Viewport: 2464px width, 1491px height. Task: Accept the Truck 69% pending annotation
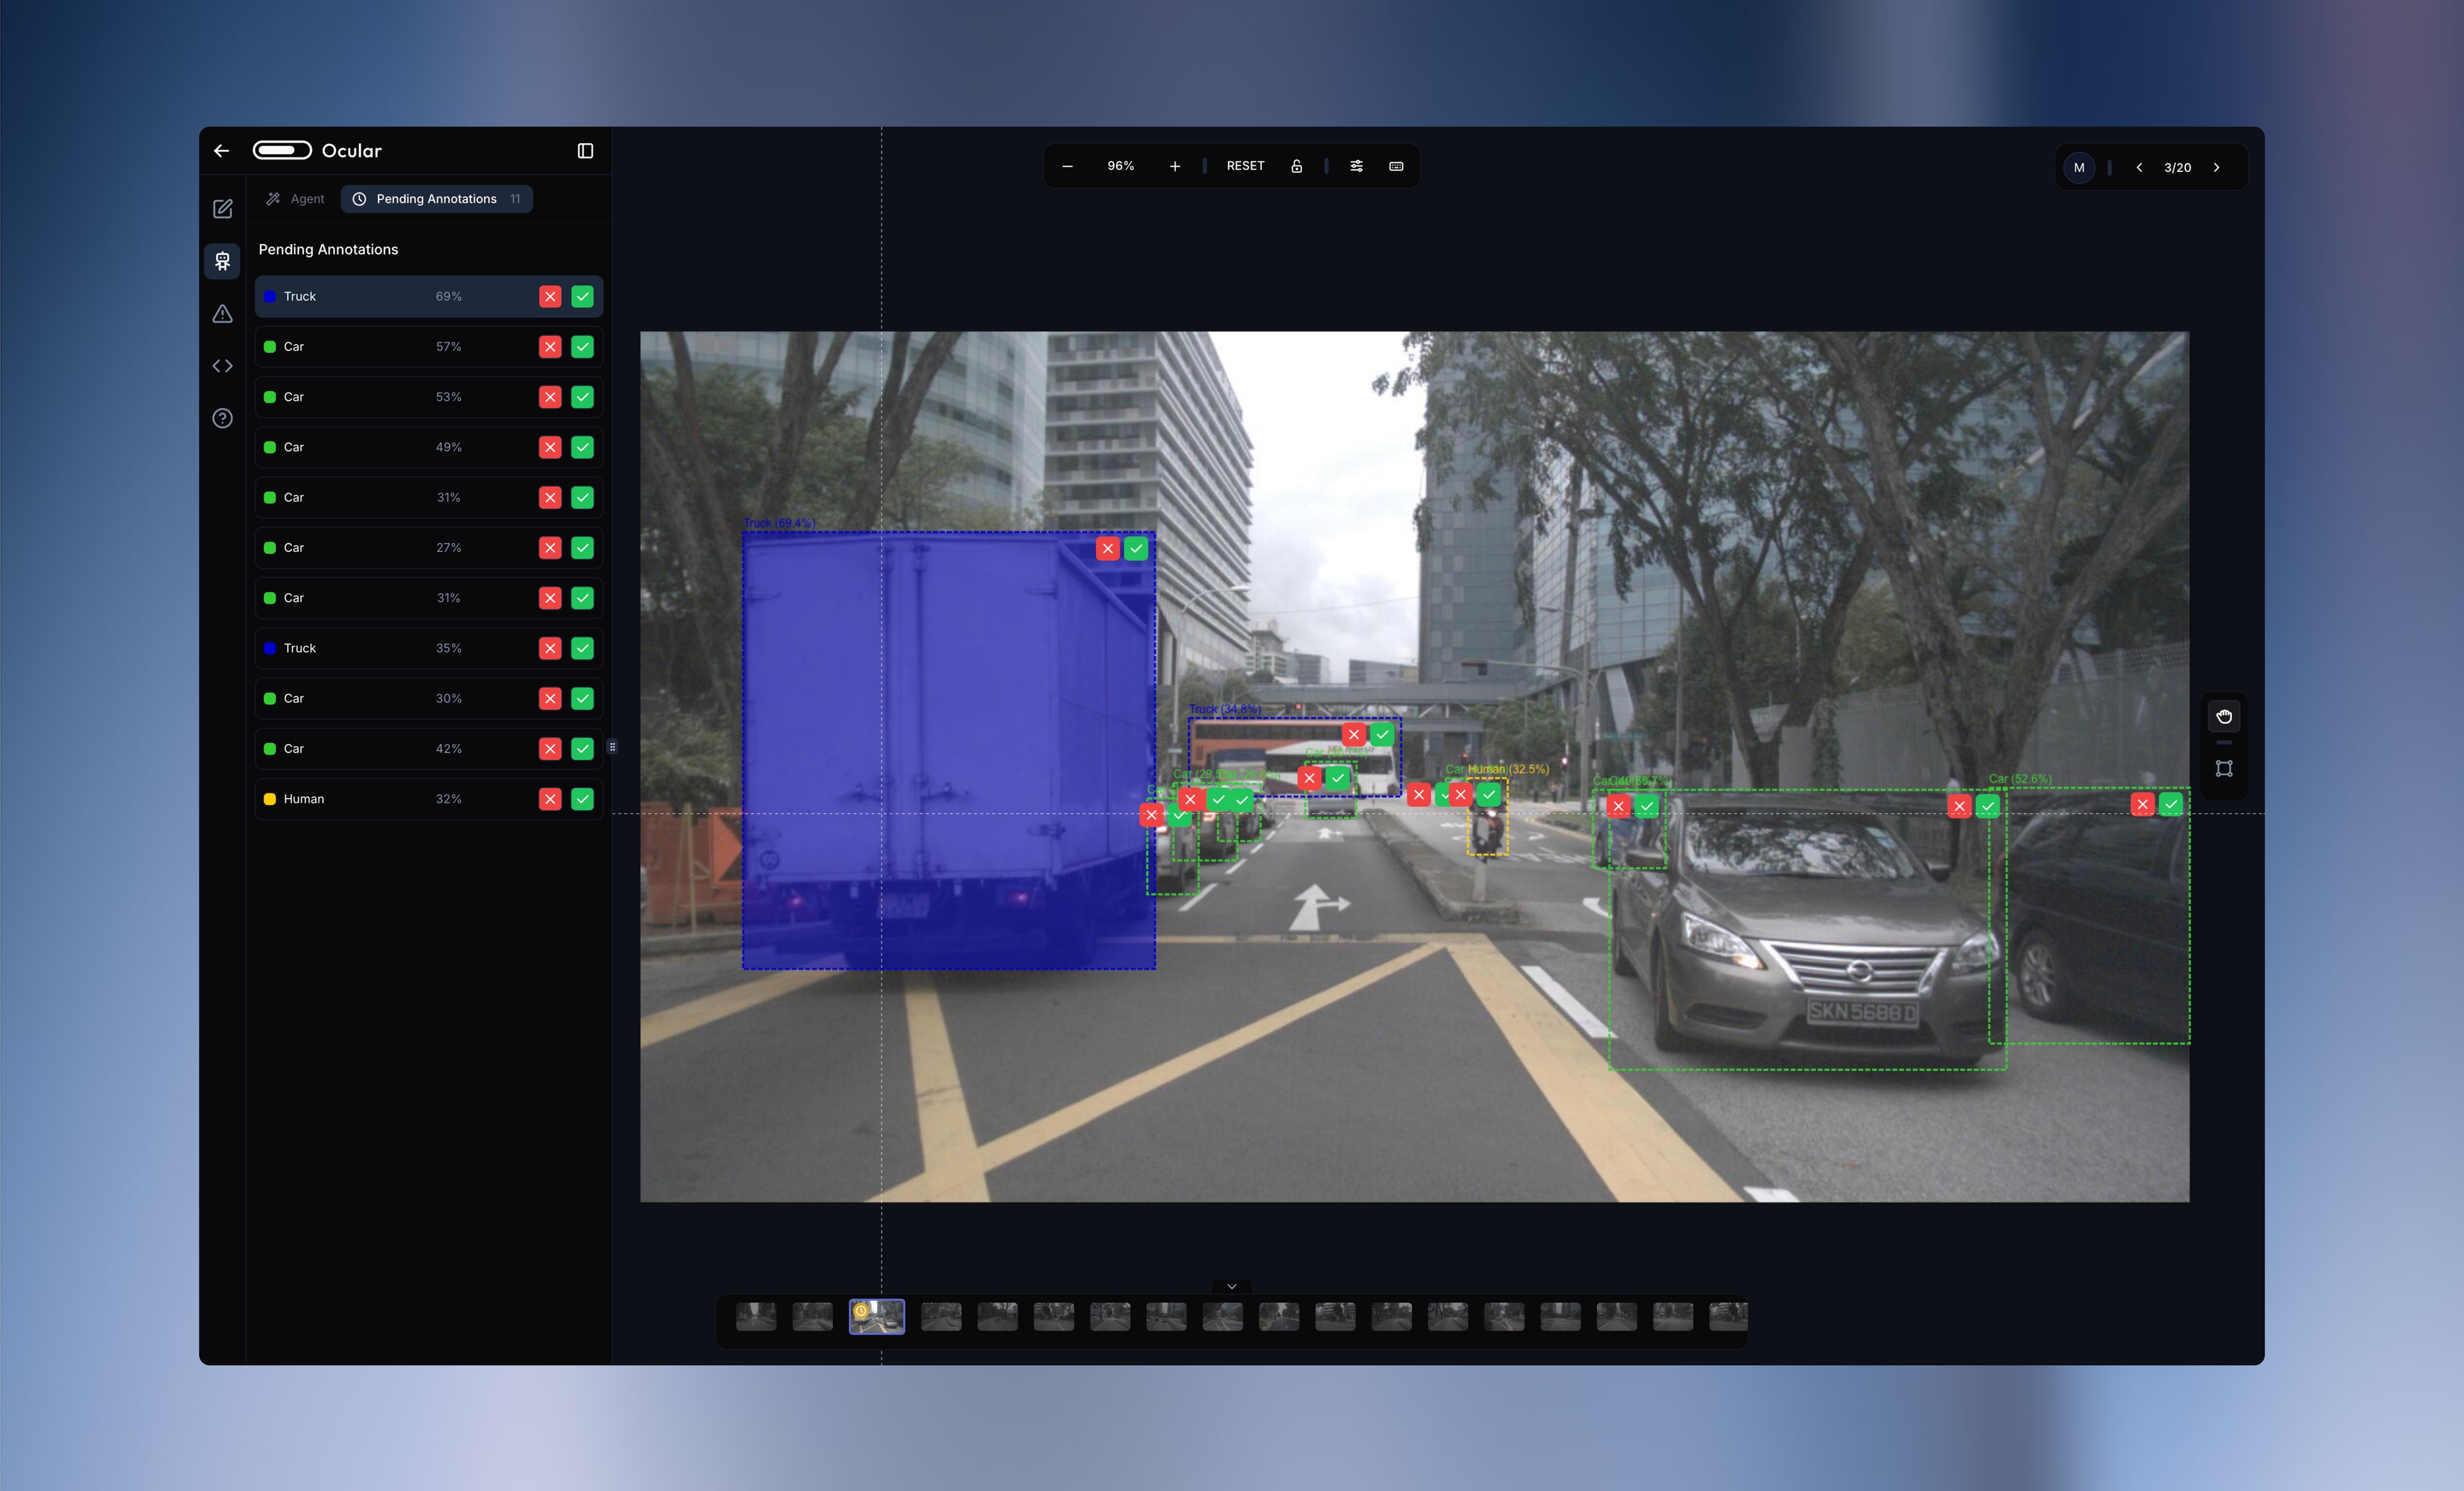[582, 297]
